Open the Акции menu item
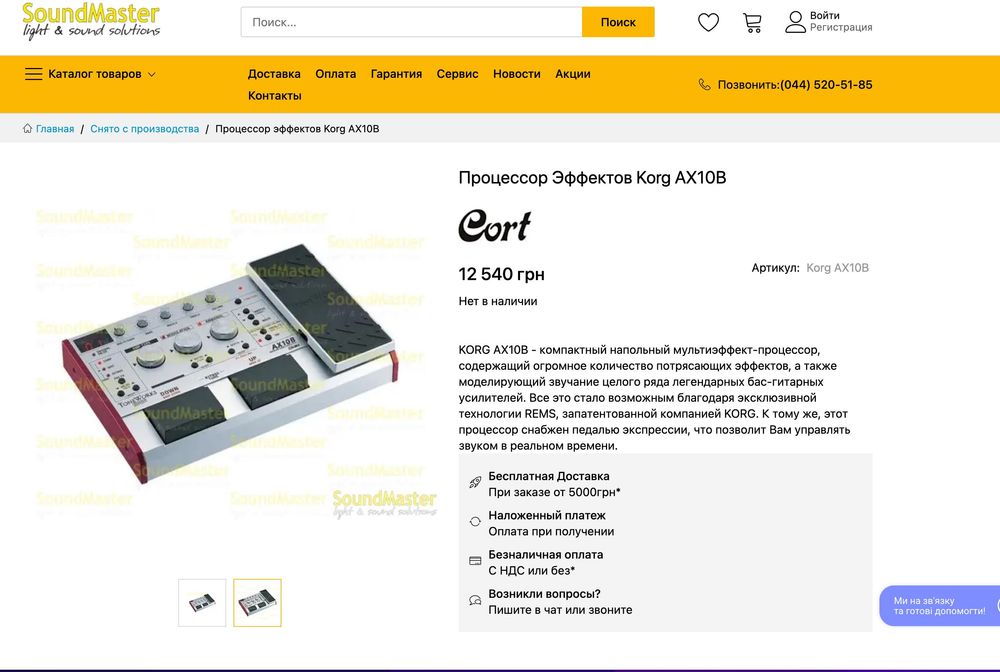Image resolution: width=1000 pixels, height=672 pixels. click(573, 74)
